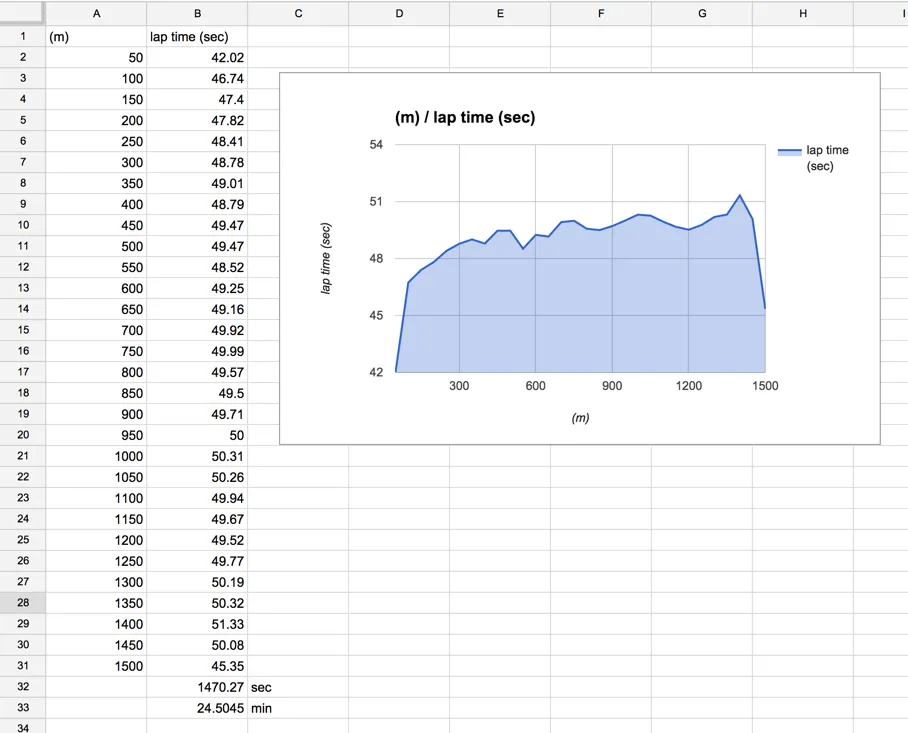This screenshot has width=908, height=733.
Task: Select column B header
Action: pyautogui.click(x=197, y=13)
